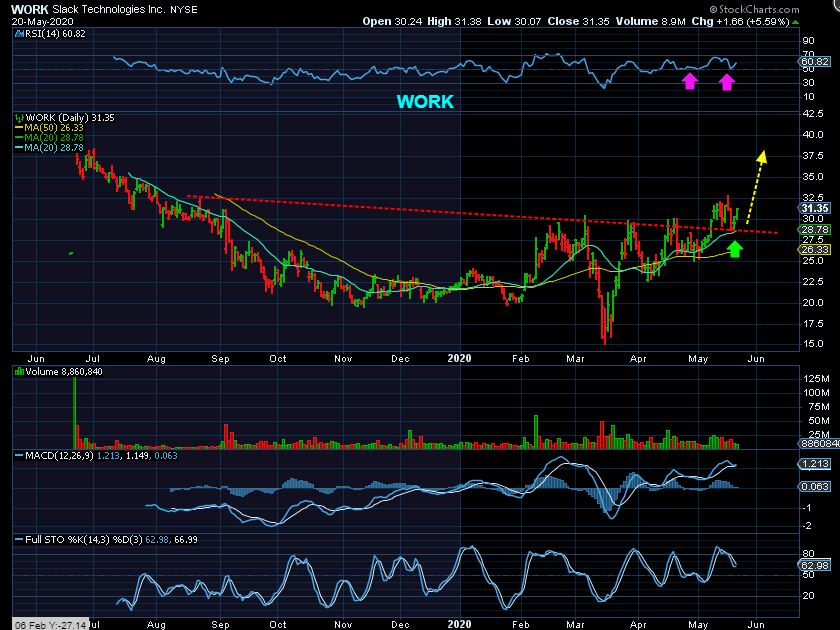This screenshot has width=840, height=630.
Task: Click the 62.98 stochastic value tag
Action: [812, 565]
